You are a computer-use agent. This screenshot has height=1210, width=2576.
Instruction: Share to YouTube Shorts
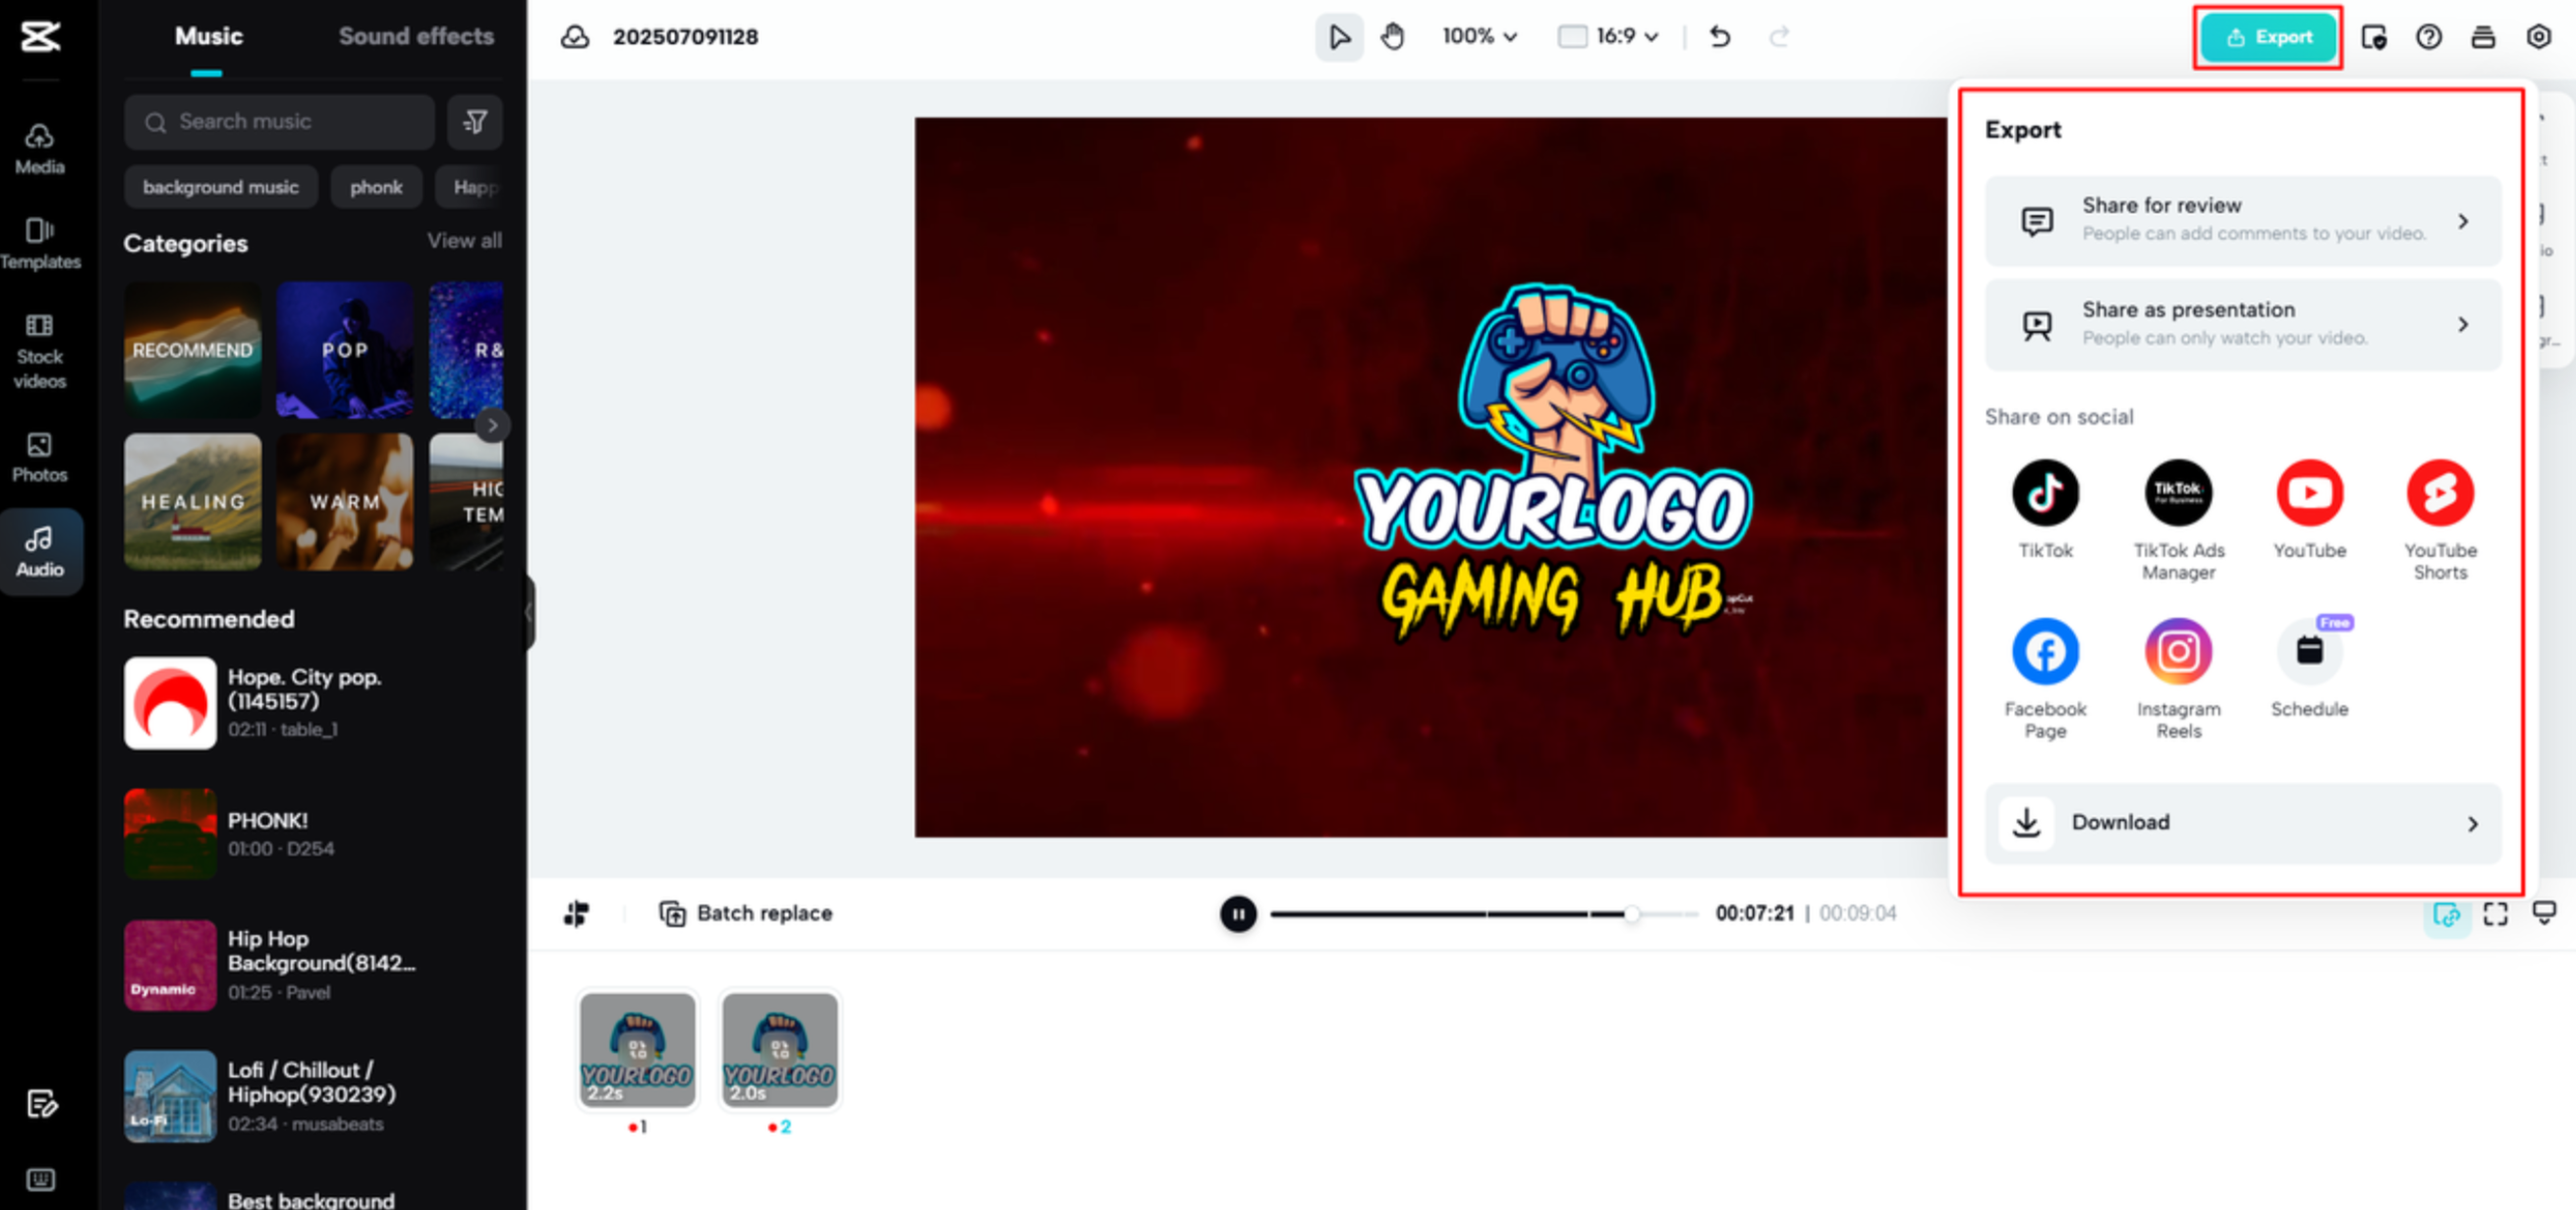click(x=2440, y=492)
